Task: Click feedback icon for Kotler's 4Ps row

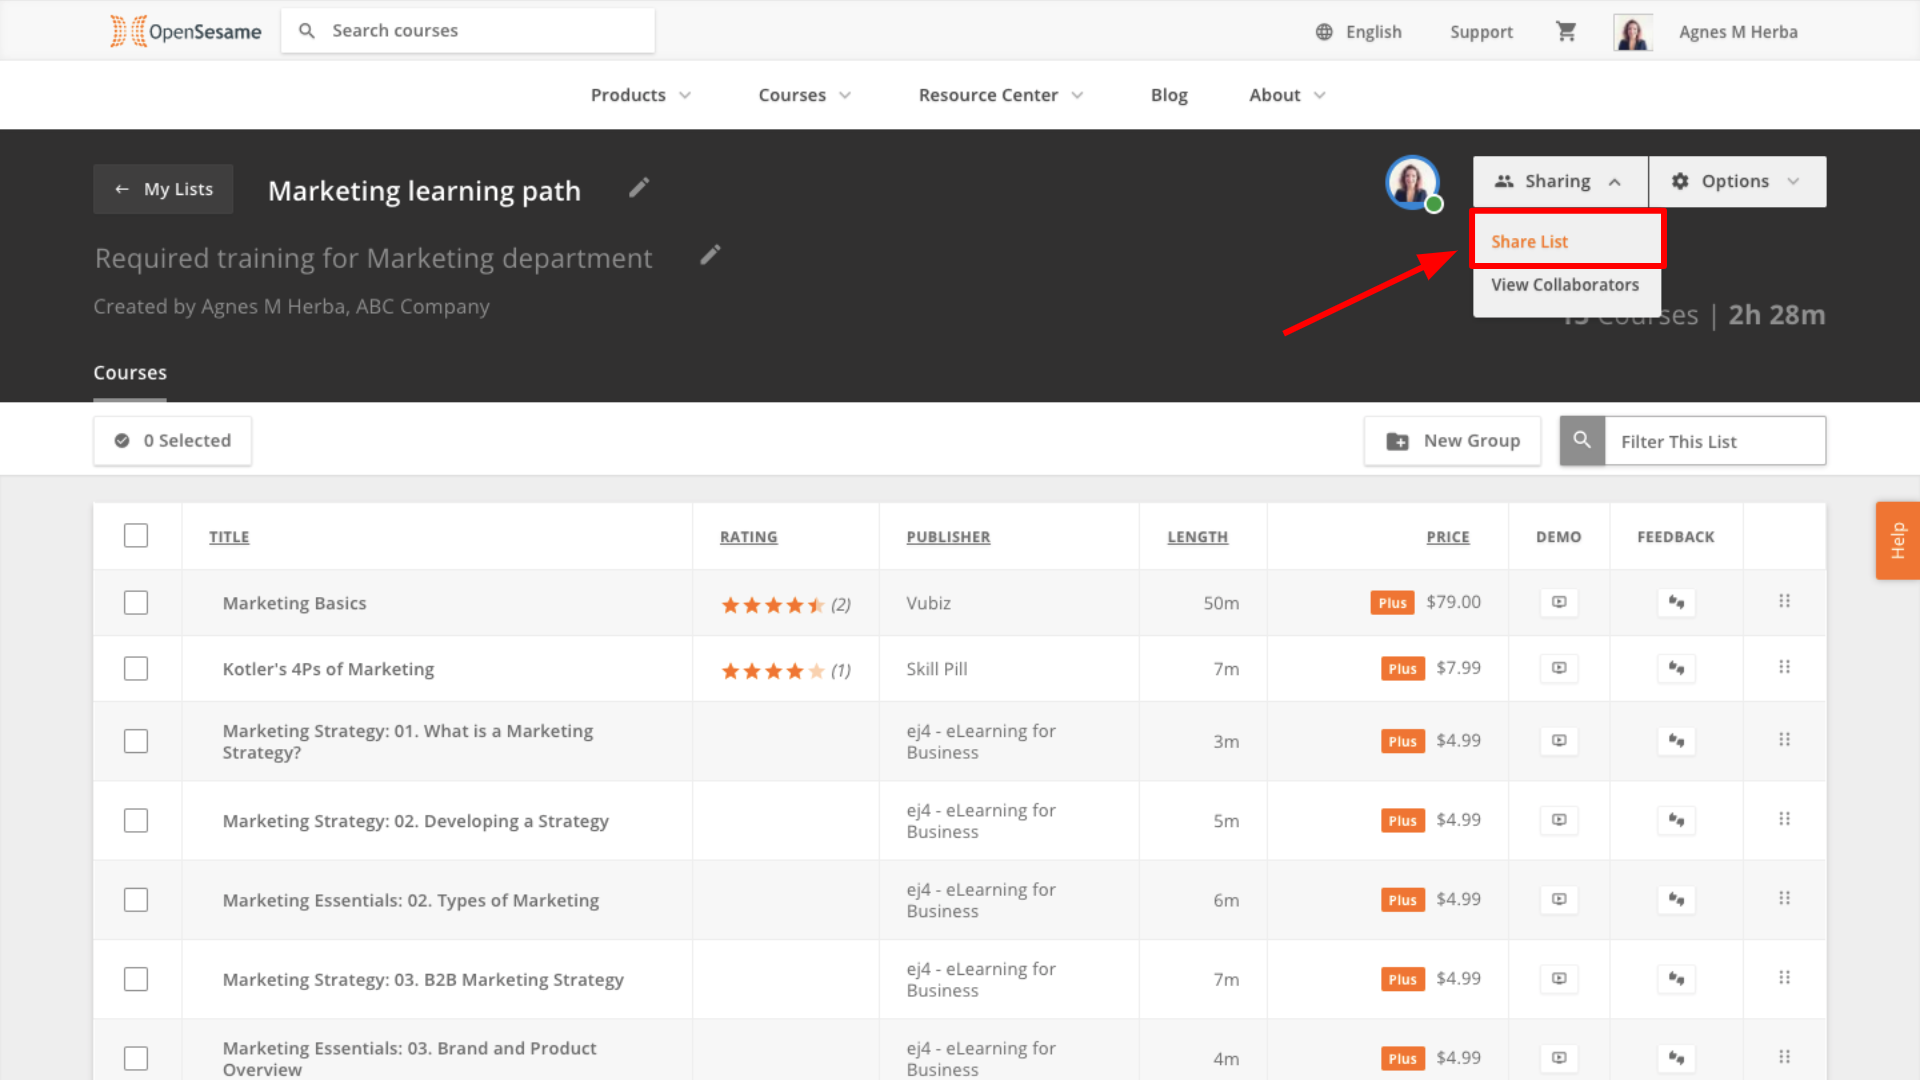Action: pyautogui.click(x=1676, y=668)
